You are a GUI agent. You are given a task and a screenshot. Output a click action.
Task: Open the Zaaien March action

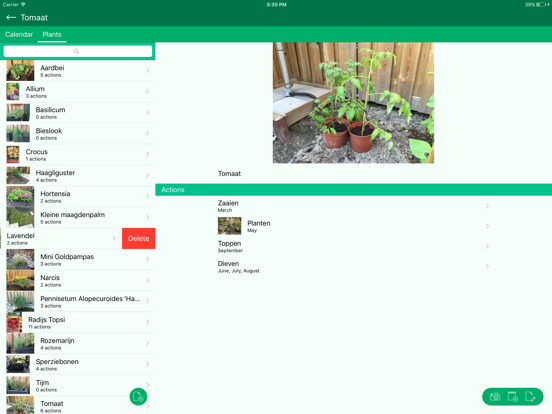[x=354, y=206]
